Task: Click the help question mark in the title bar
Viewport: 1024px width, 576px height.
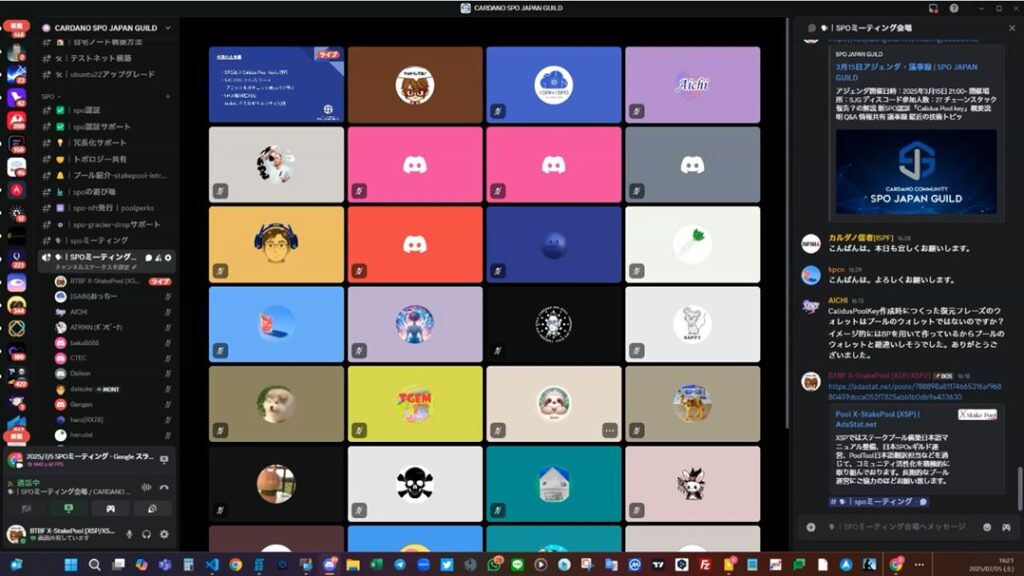Action: pos(954,8)
